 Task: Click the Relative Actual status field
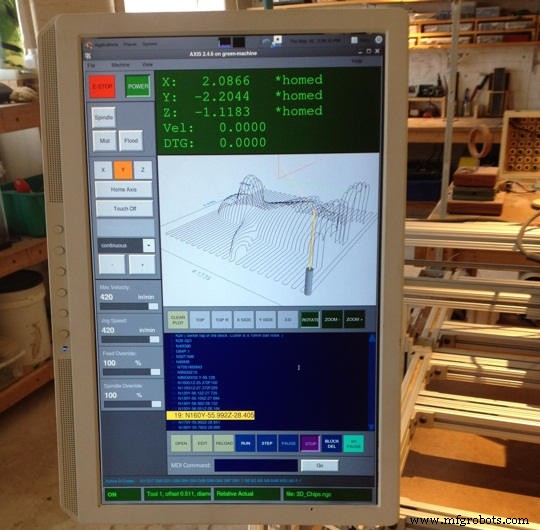pyautogui.click(x=247, y=494)
